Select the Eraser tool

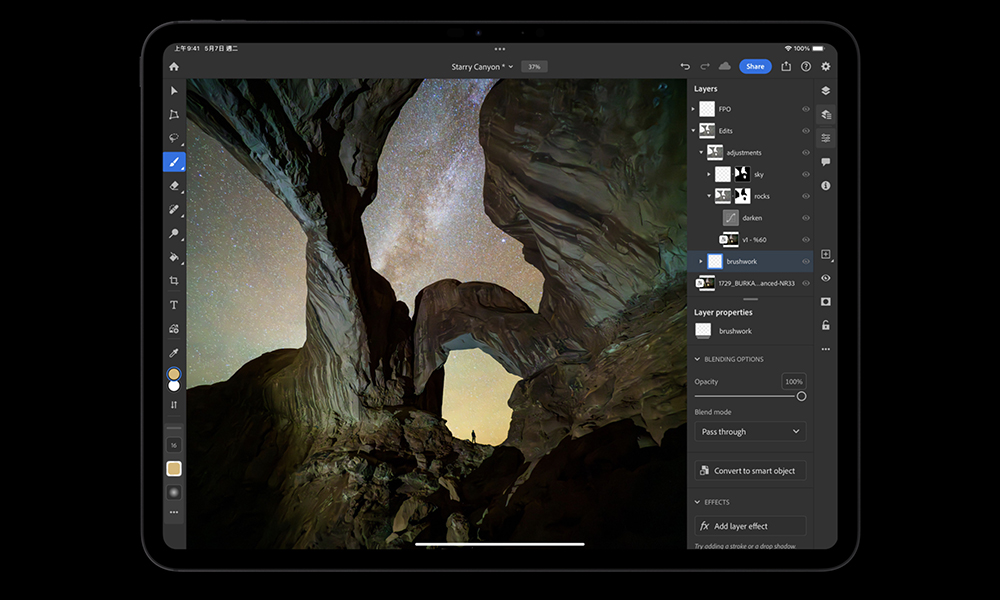point(174,186)
